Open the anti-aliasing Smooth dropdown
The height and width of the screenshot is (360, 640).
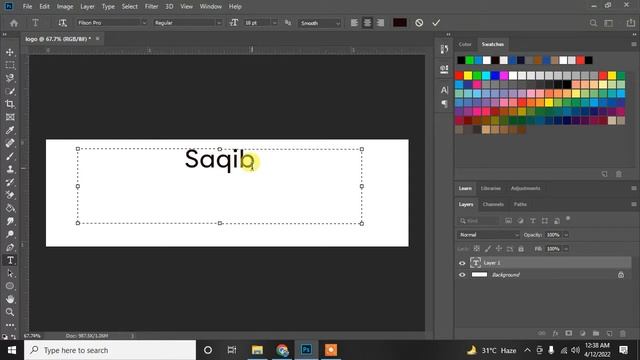[319, 23]
